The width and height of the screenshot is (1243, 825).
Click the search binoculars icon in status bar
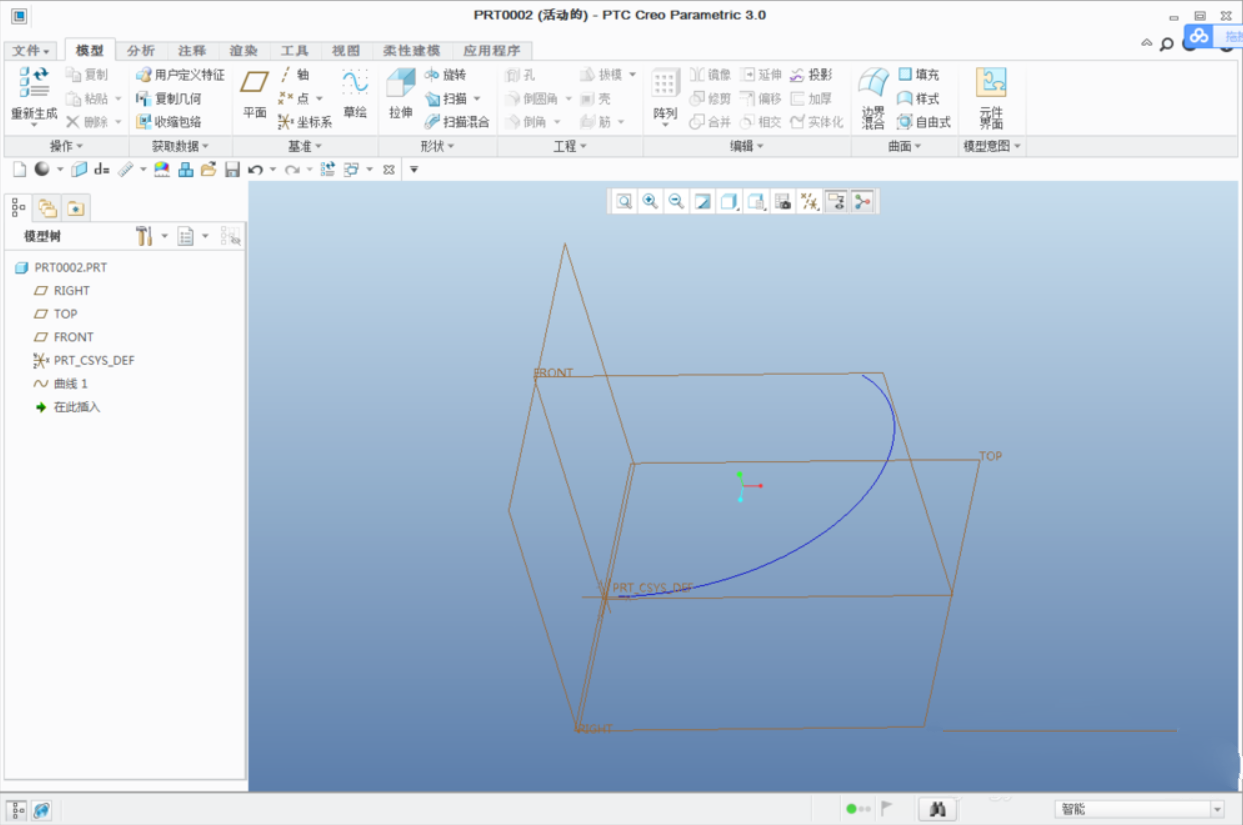[937, 810]
